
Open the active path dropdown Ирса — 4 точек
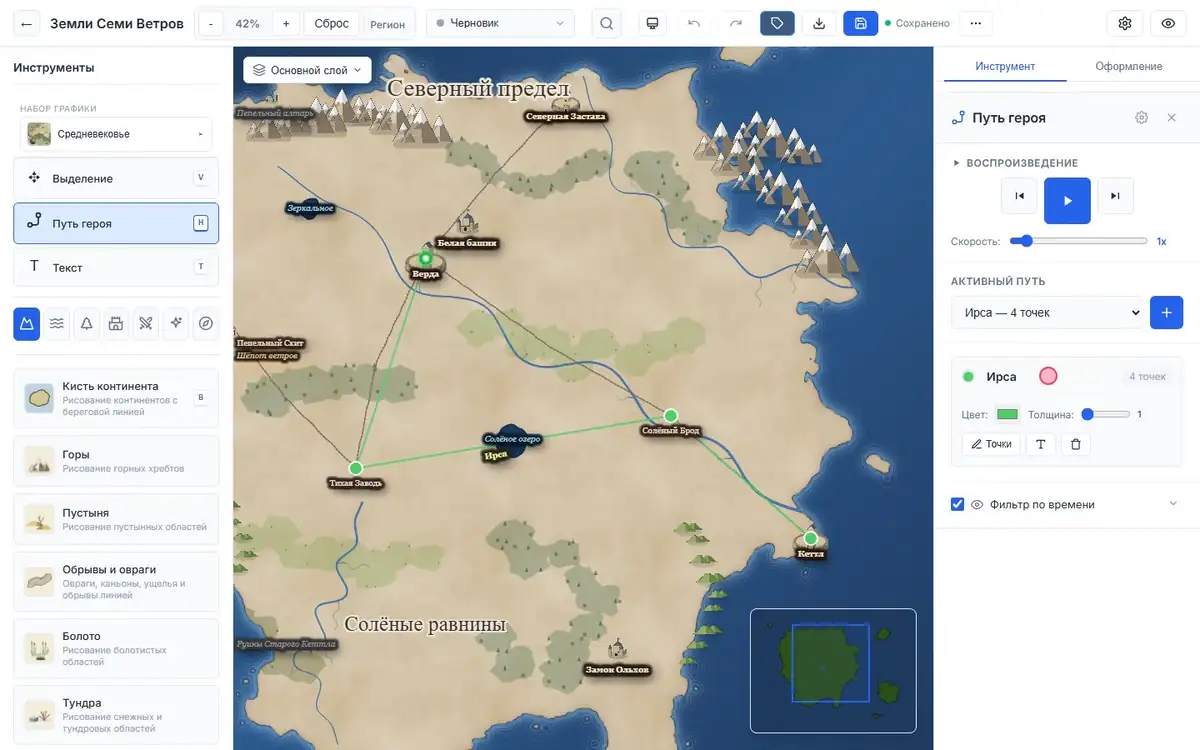(1046, 313)
